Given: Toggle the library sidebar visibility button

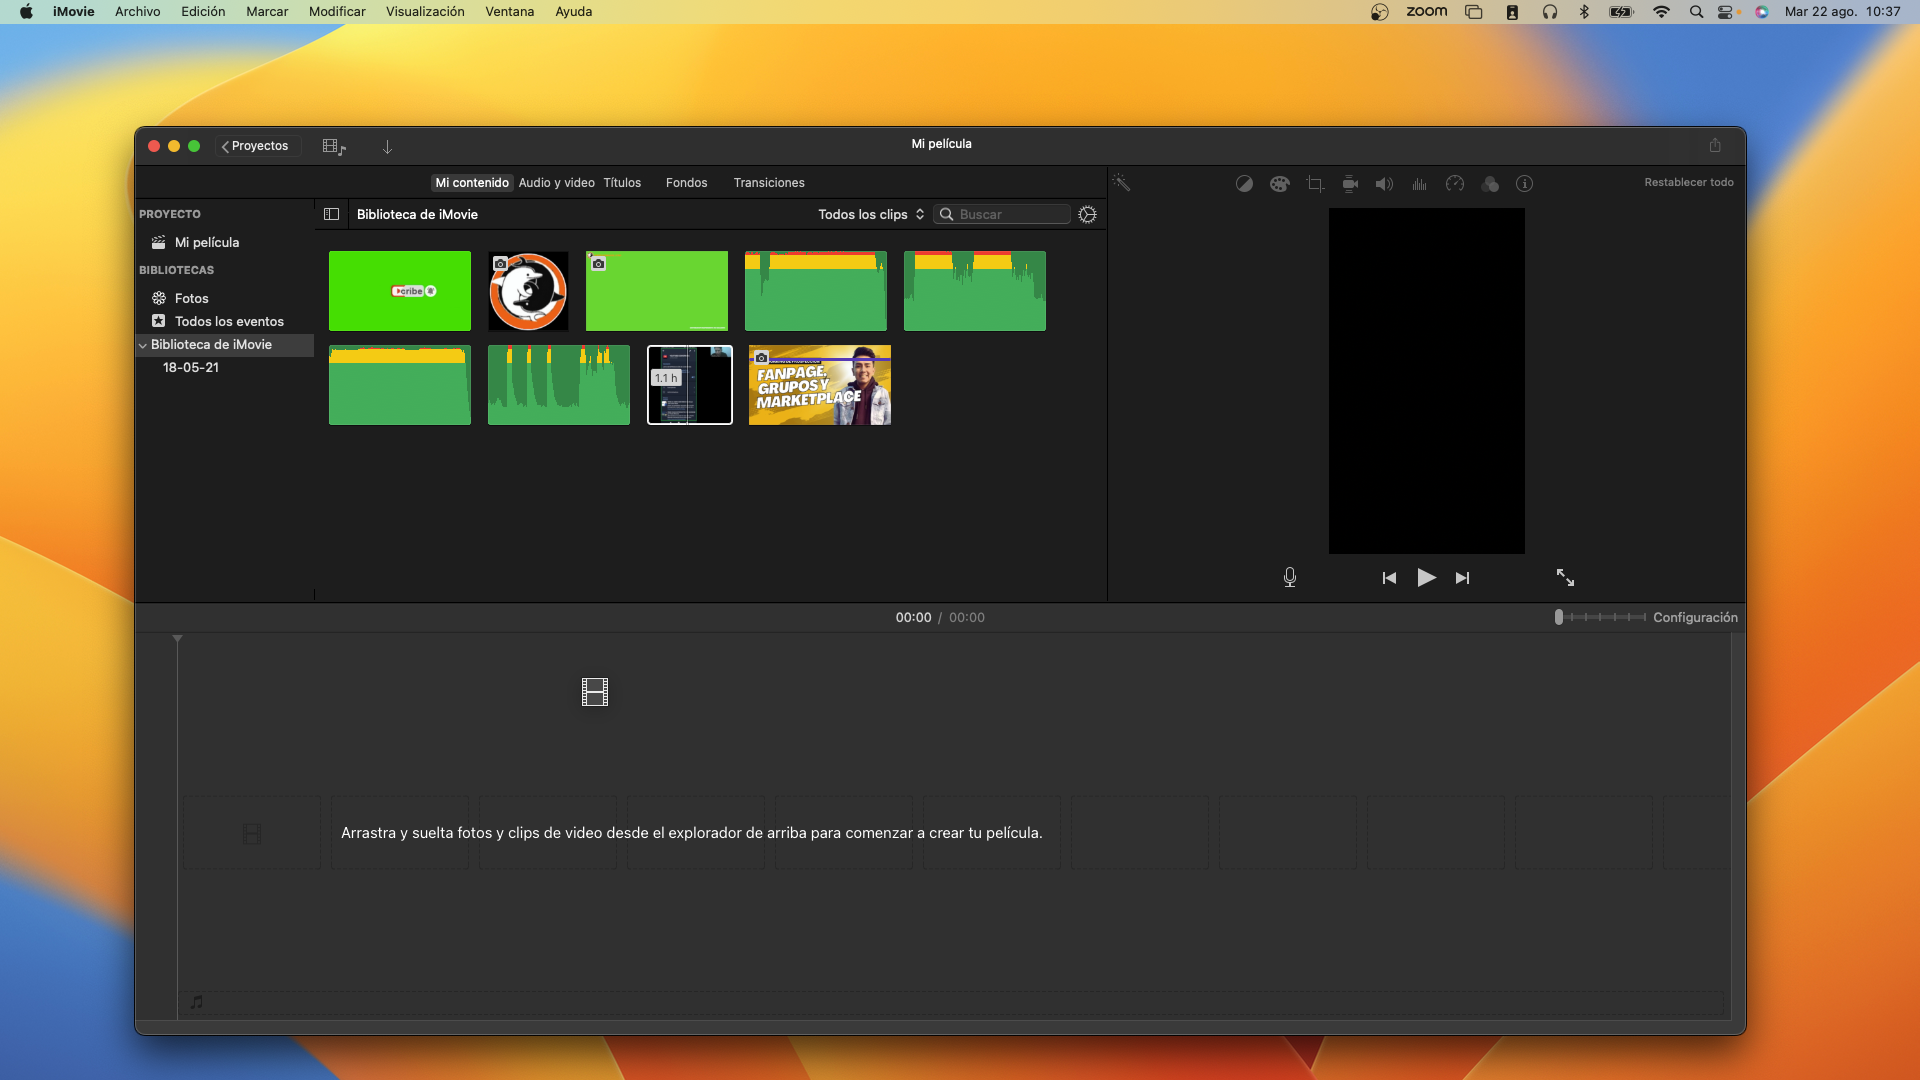Looking at the screenshot, I should (x=331, y=214).
